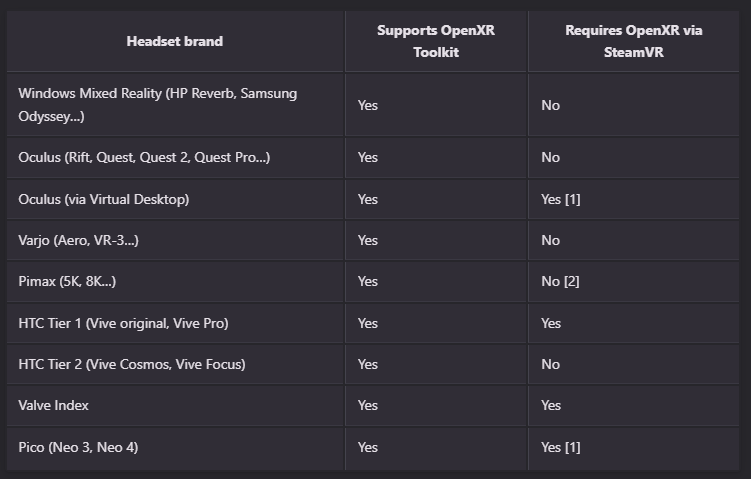
Task: Click the SteamVR "No" cell for Windows Mixed Reality
Action: [x=550, y=104]
